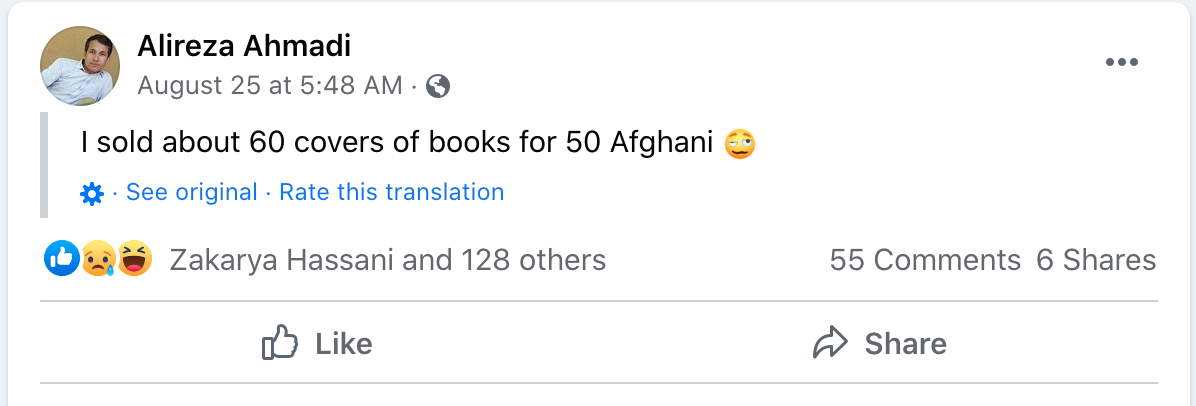Show the 6 Shares list
1196x406 pixels.
[1096, 261]
